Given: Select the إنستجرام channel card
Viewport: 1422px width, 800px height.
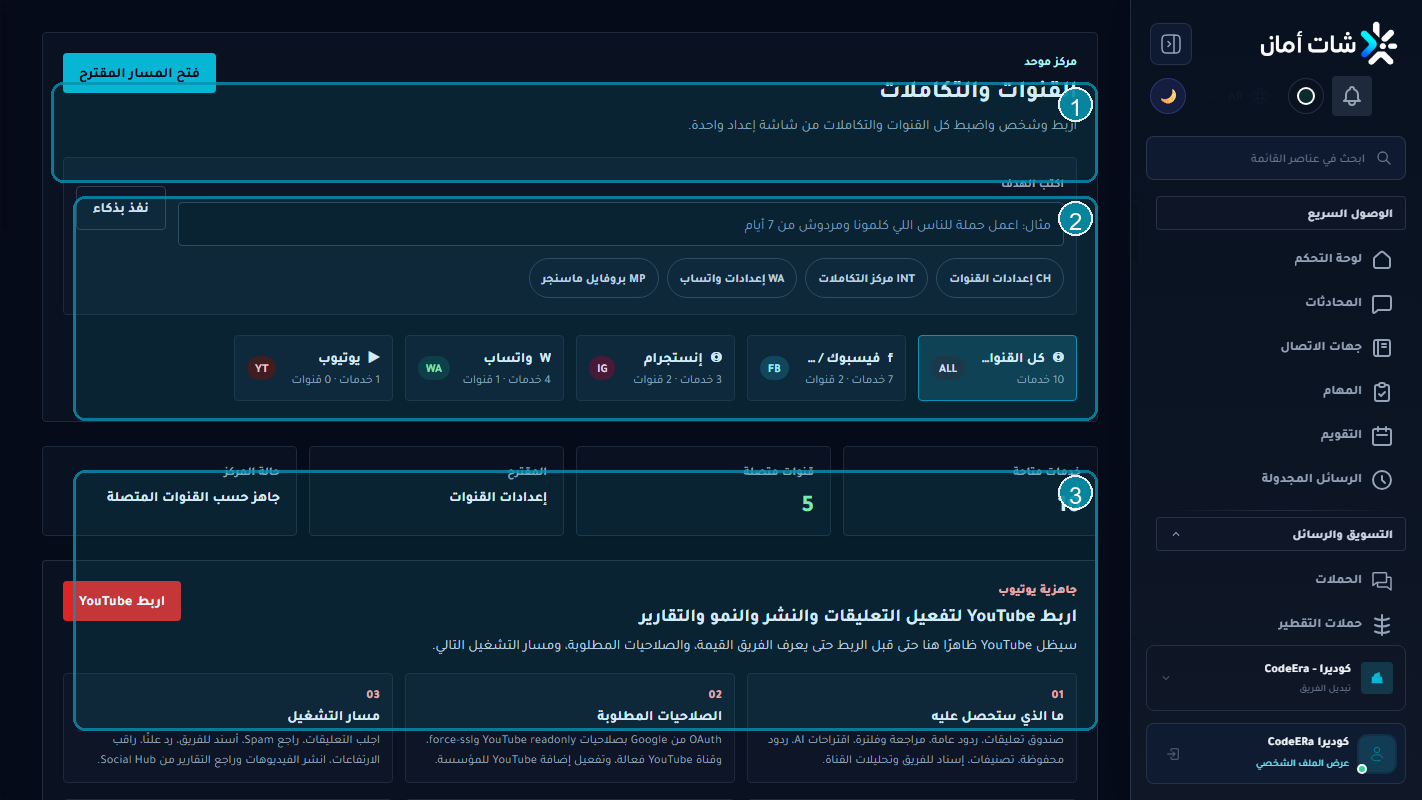Looking at the screenshot, I should coord(655,368).
